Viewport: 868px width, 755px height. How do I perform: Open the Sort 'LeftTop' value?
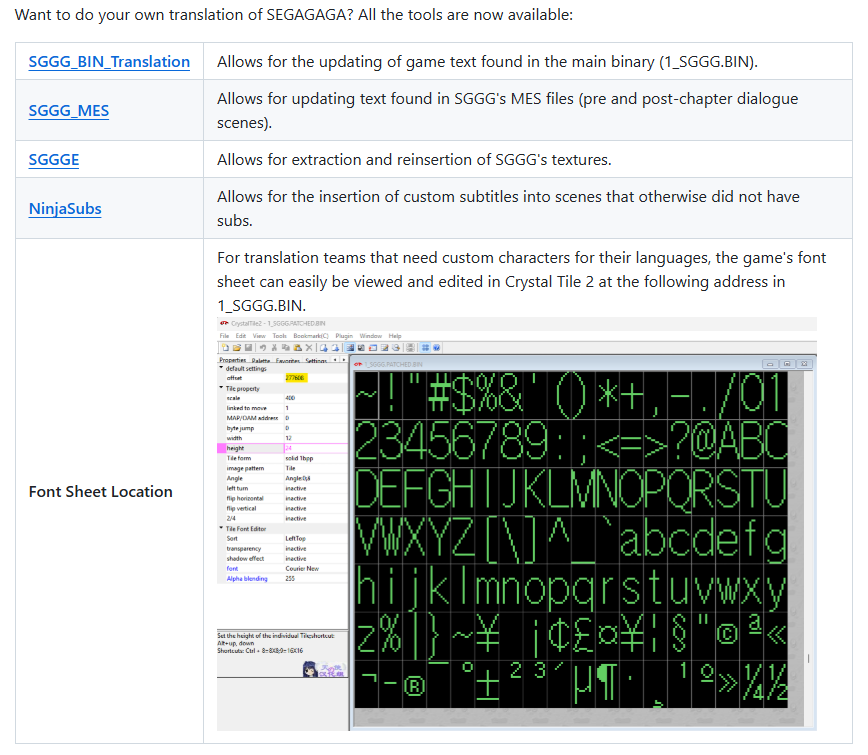(296, 538)
